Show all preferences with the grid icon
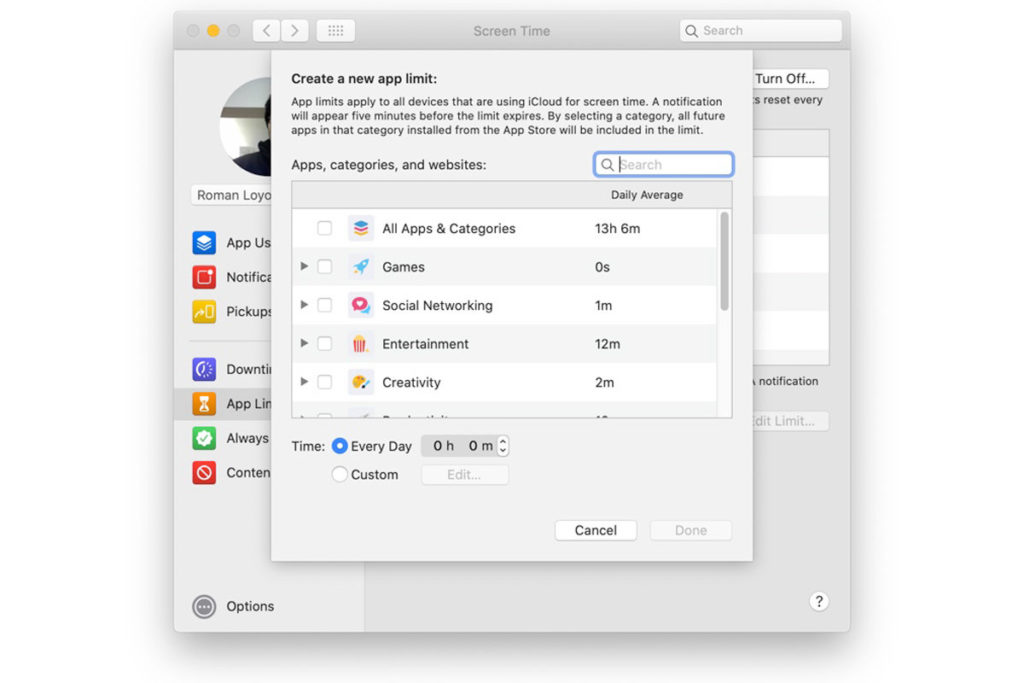 pos(336,31)
